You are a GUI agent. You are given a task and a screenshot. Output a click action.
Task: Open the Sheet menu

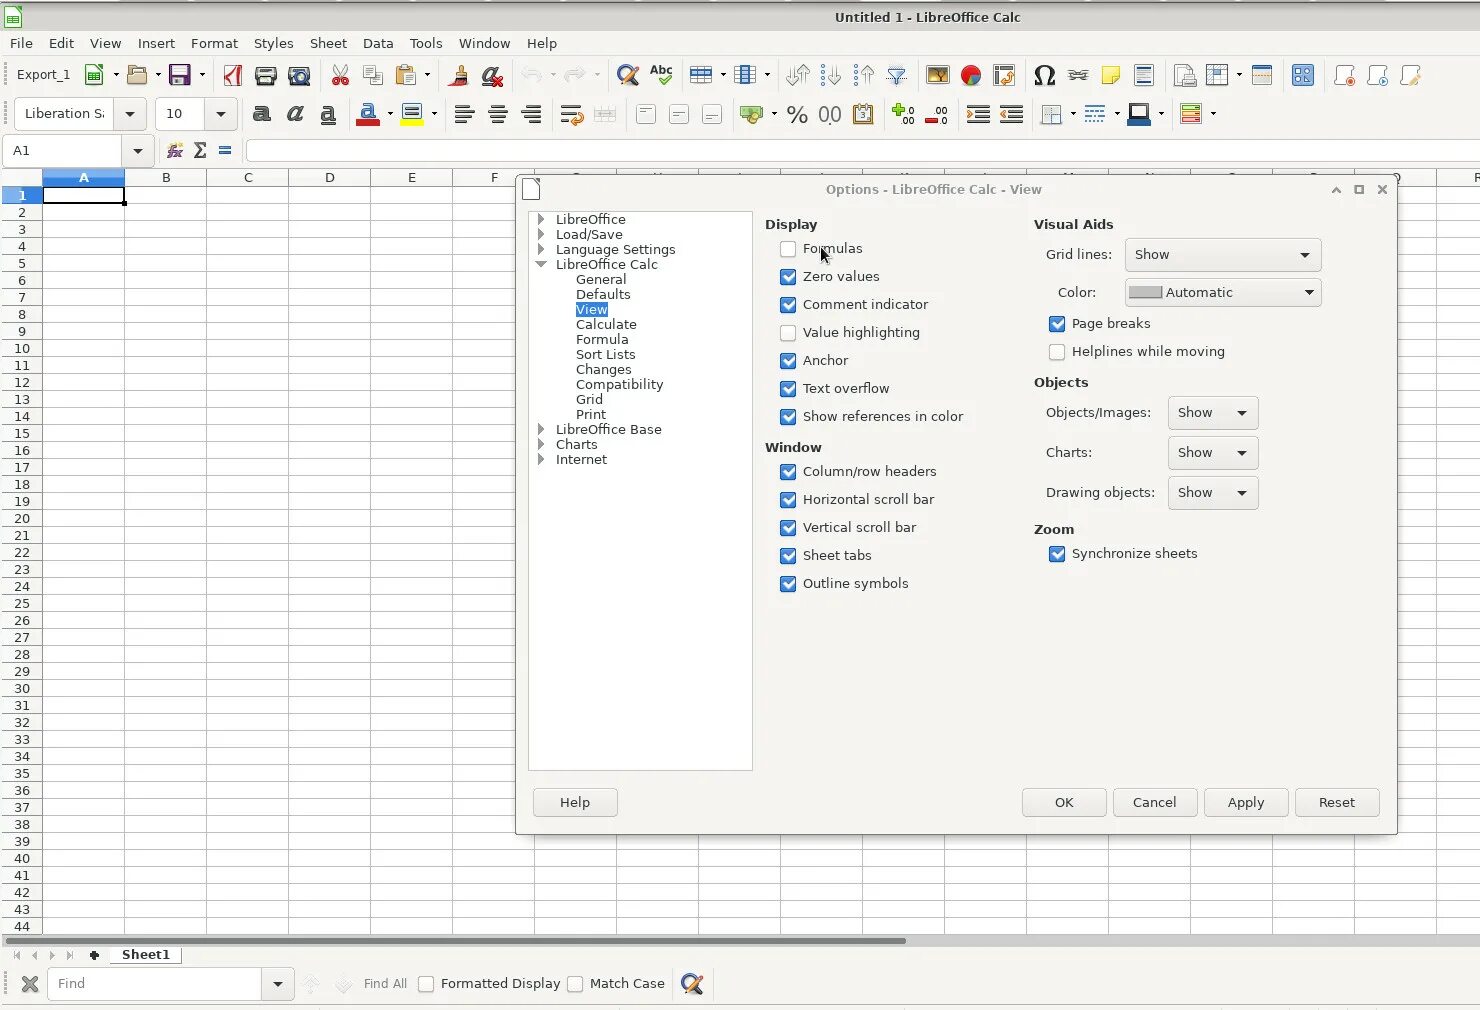click(328, 43)
